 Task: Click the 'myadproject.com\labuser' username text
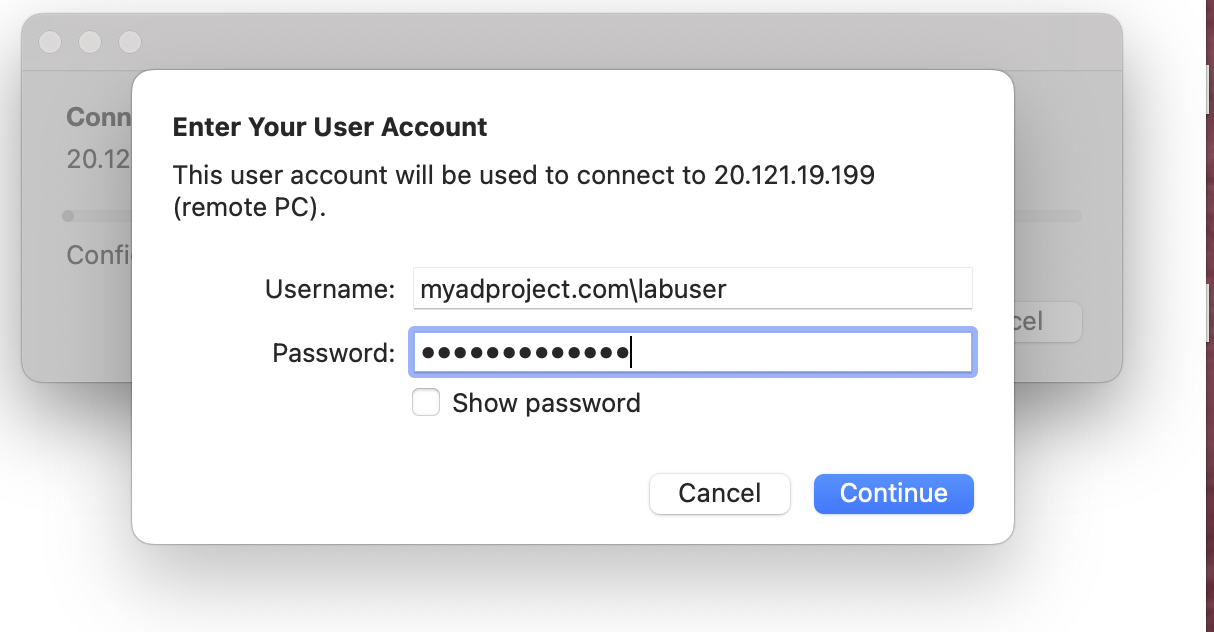[573, 289]
